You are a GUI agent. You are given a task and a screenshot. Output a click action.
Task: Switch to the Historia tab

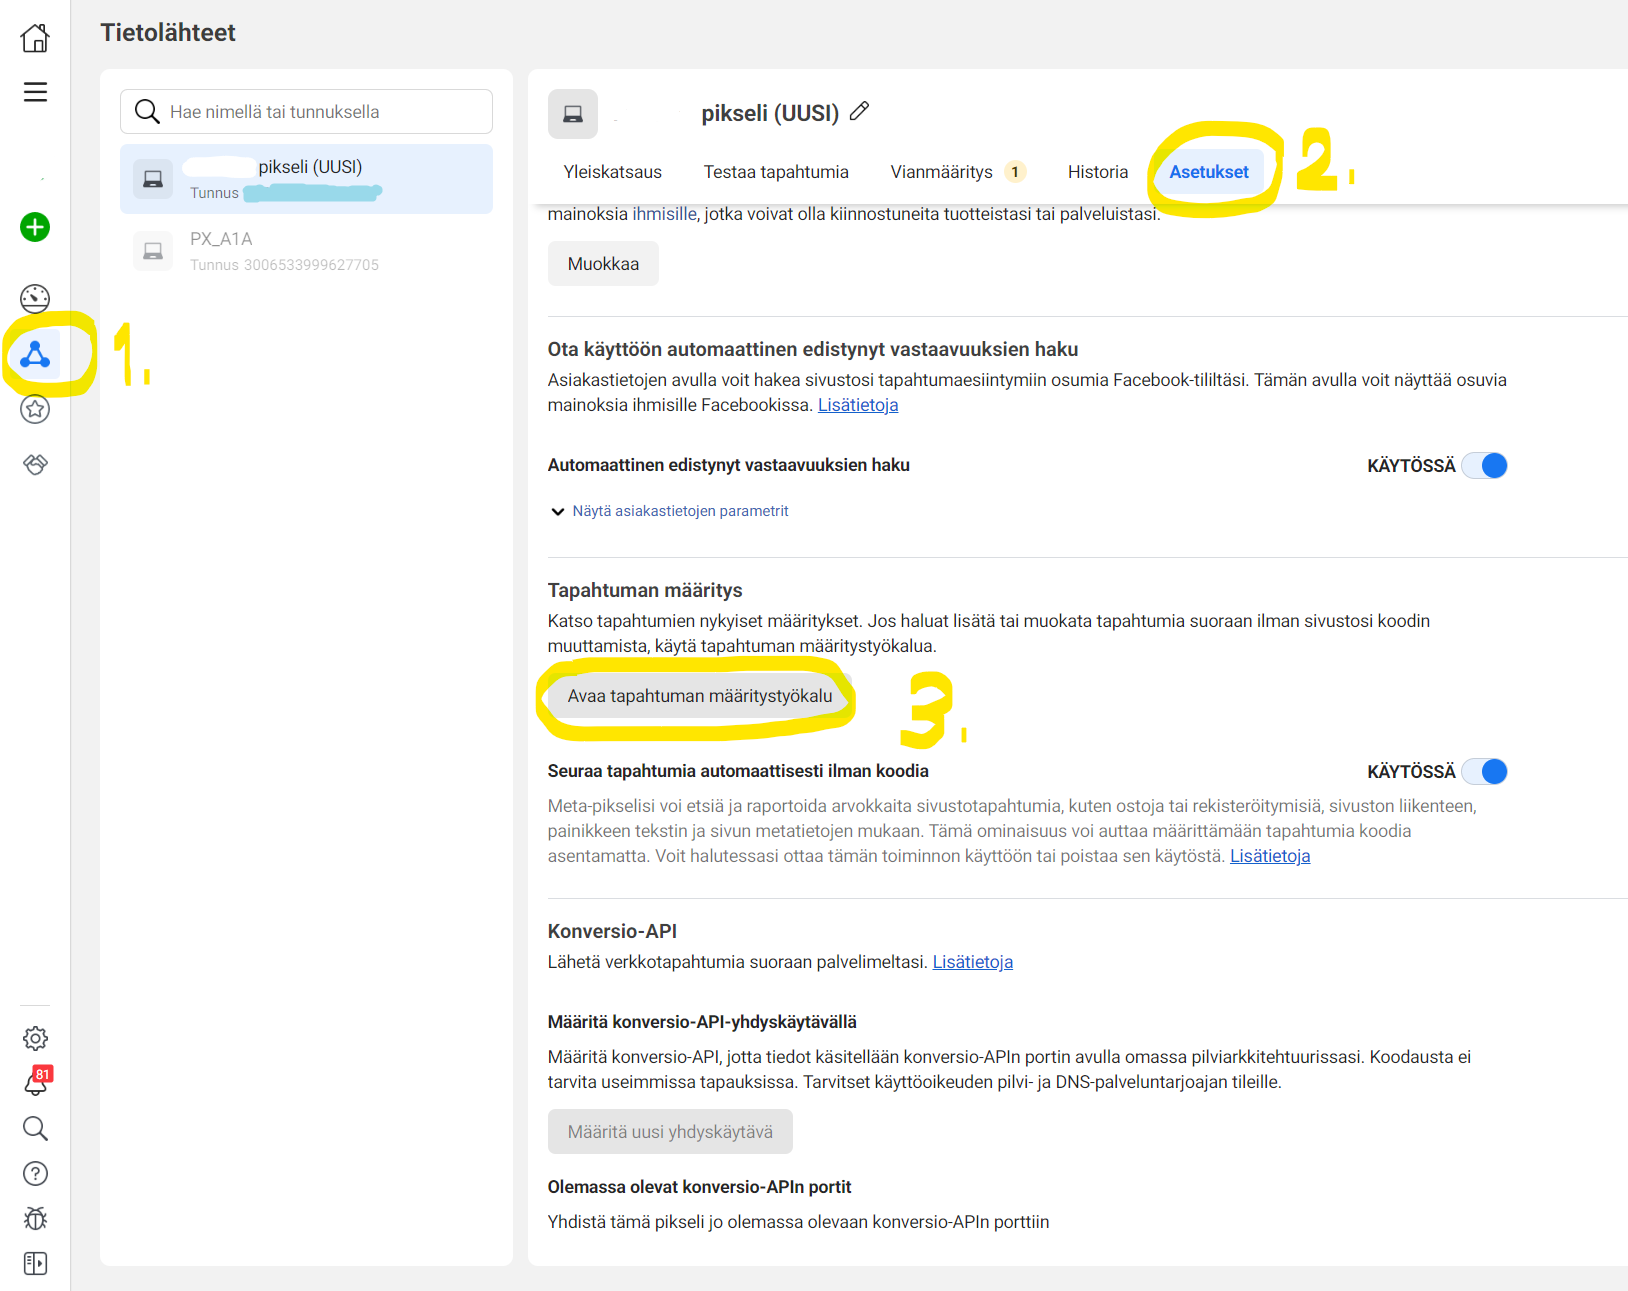[1097, 171]
